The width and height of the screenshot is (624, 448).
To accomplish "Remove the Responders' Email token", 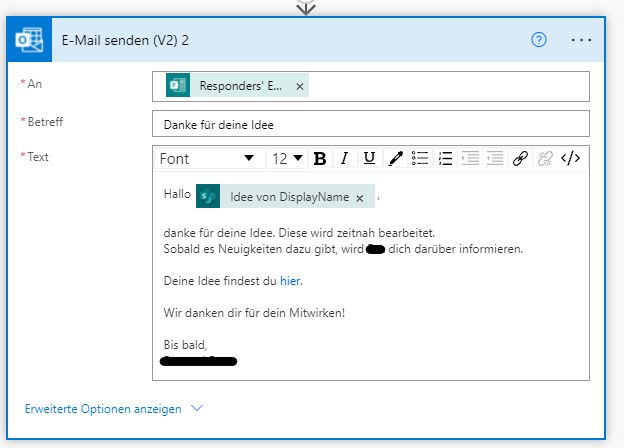I will [299, 87].
